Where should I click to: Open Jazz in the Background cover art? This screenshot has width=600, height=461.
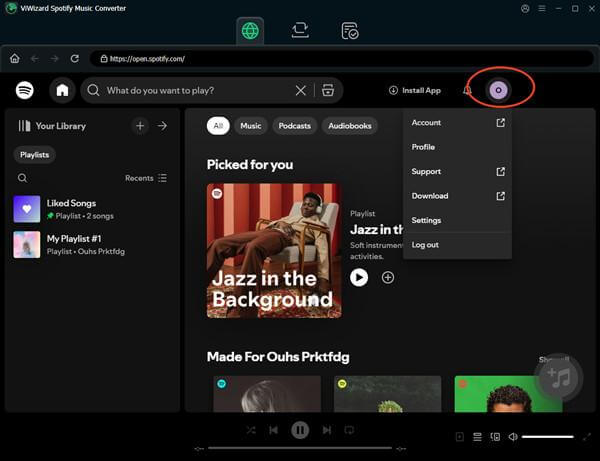(274, 251)
